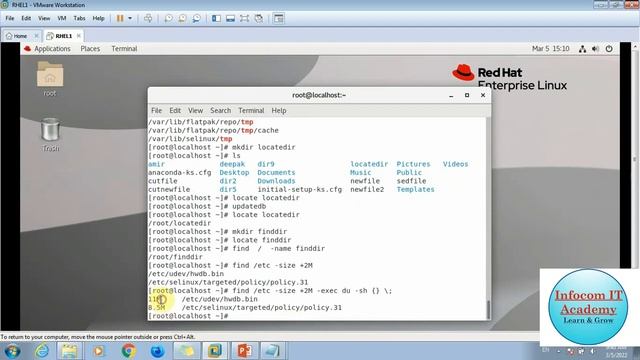Send Ctrl+Alt+Del to the VM from the toolbar
This screenshot has height=360, width=640.
pyautogui.click(x=148, y=18)
